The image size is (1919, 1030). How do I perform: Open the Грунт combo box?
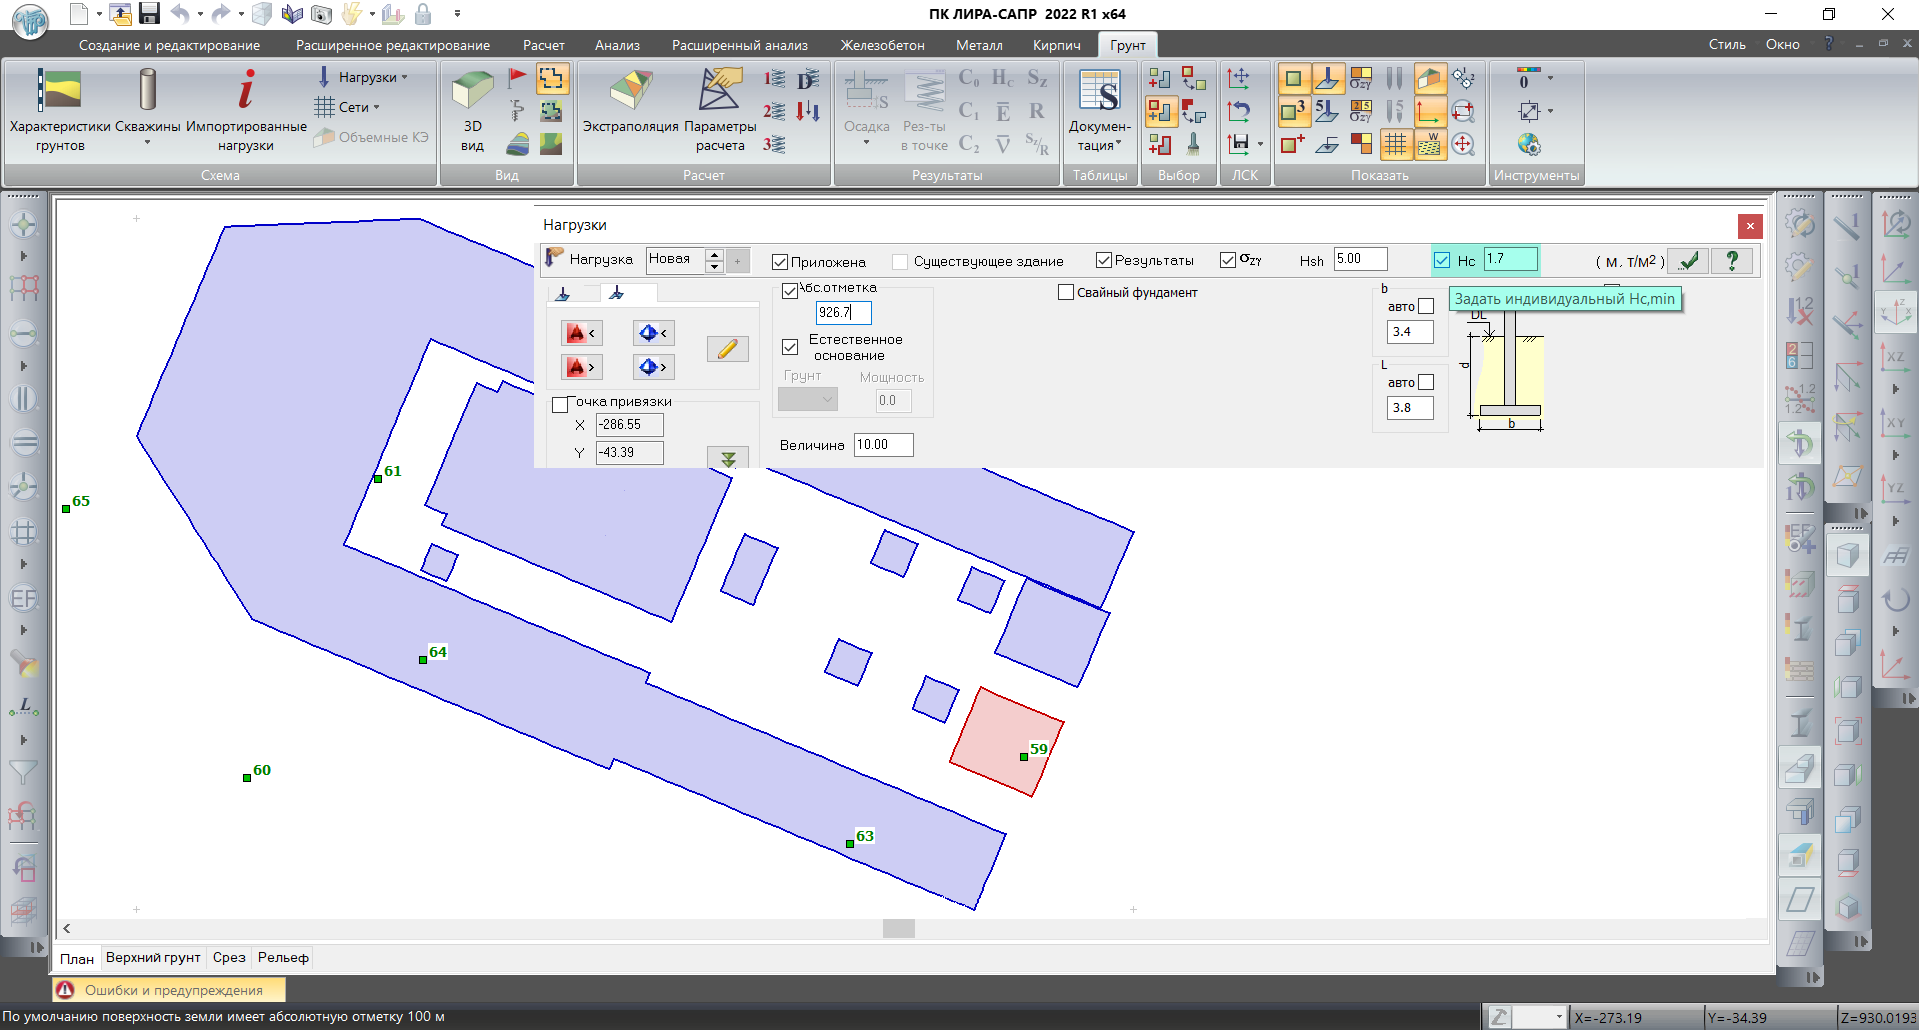tap(808, 400)
